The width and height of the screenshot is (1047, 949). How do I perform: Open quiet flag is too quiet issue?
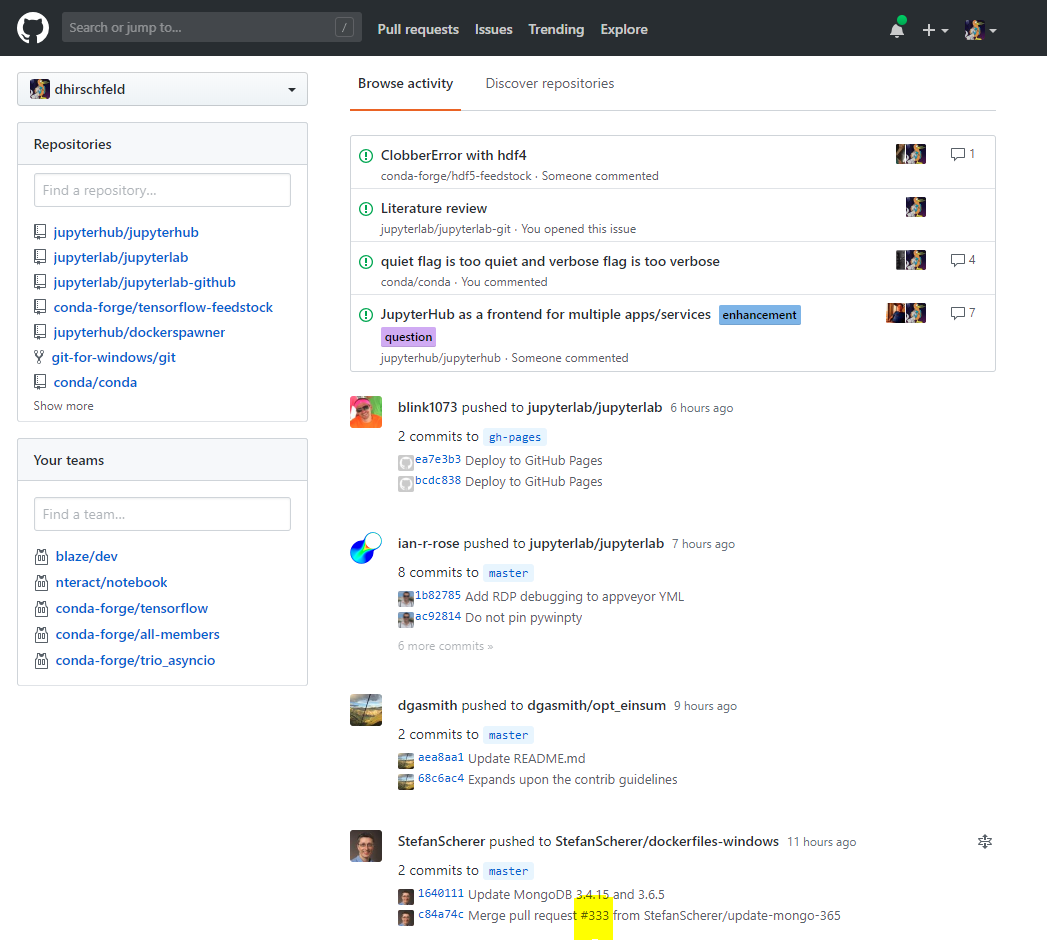tap(550, 262)
